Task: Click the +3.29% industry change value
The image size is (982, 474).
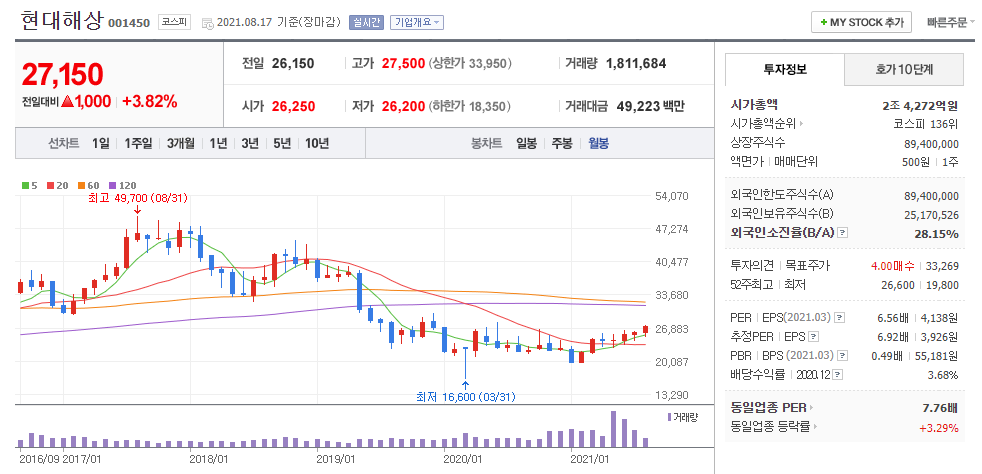Action: (x=939, y=428)
